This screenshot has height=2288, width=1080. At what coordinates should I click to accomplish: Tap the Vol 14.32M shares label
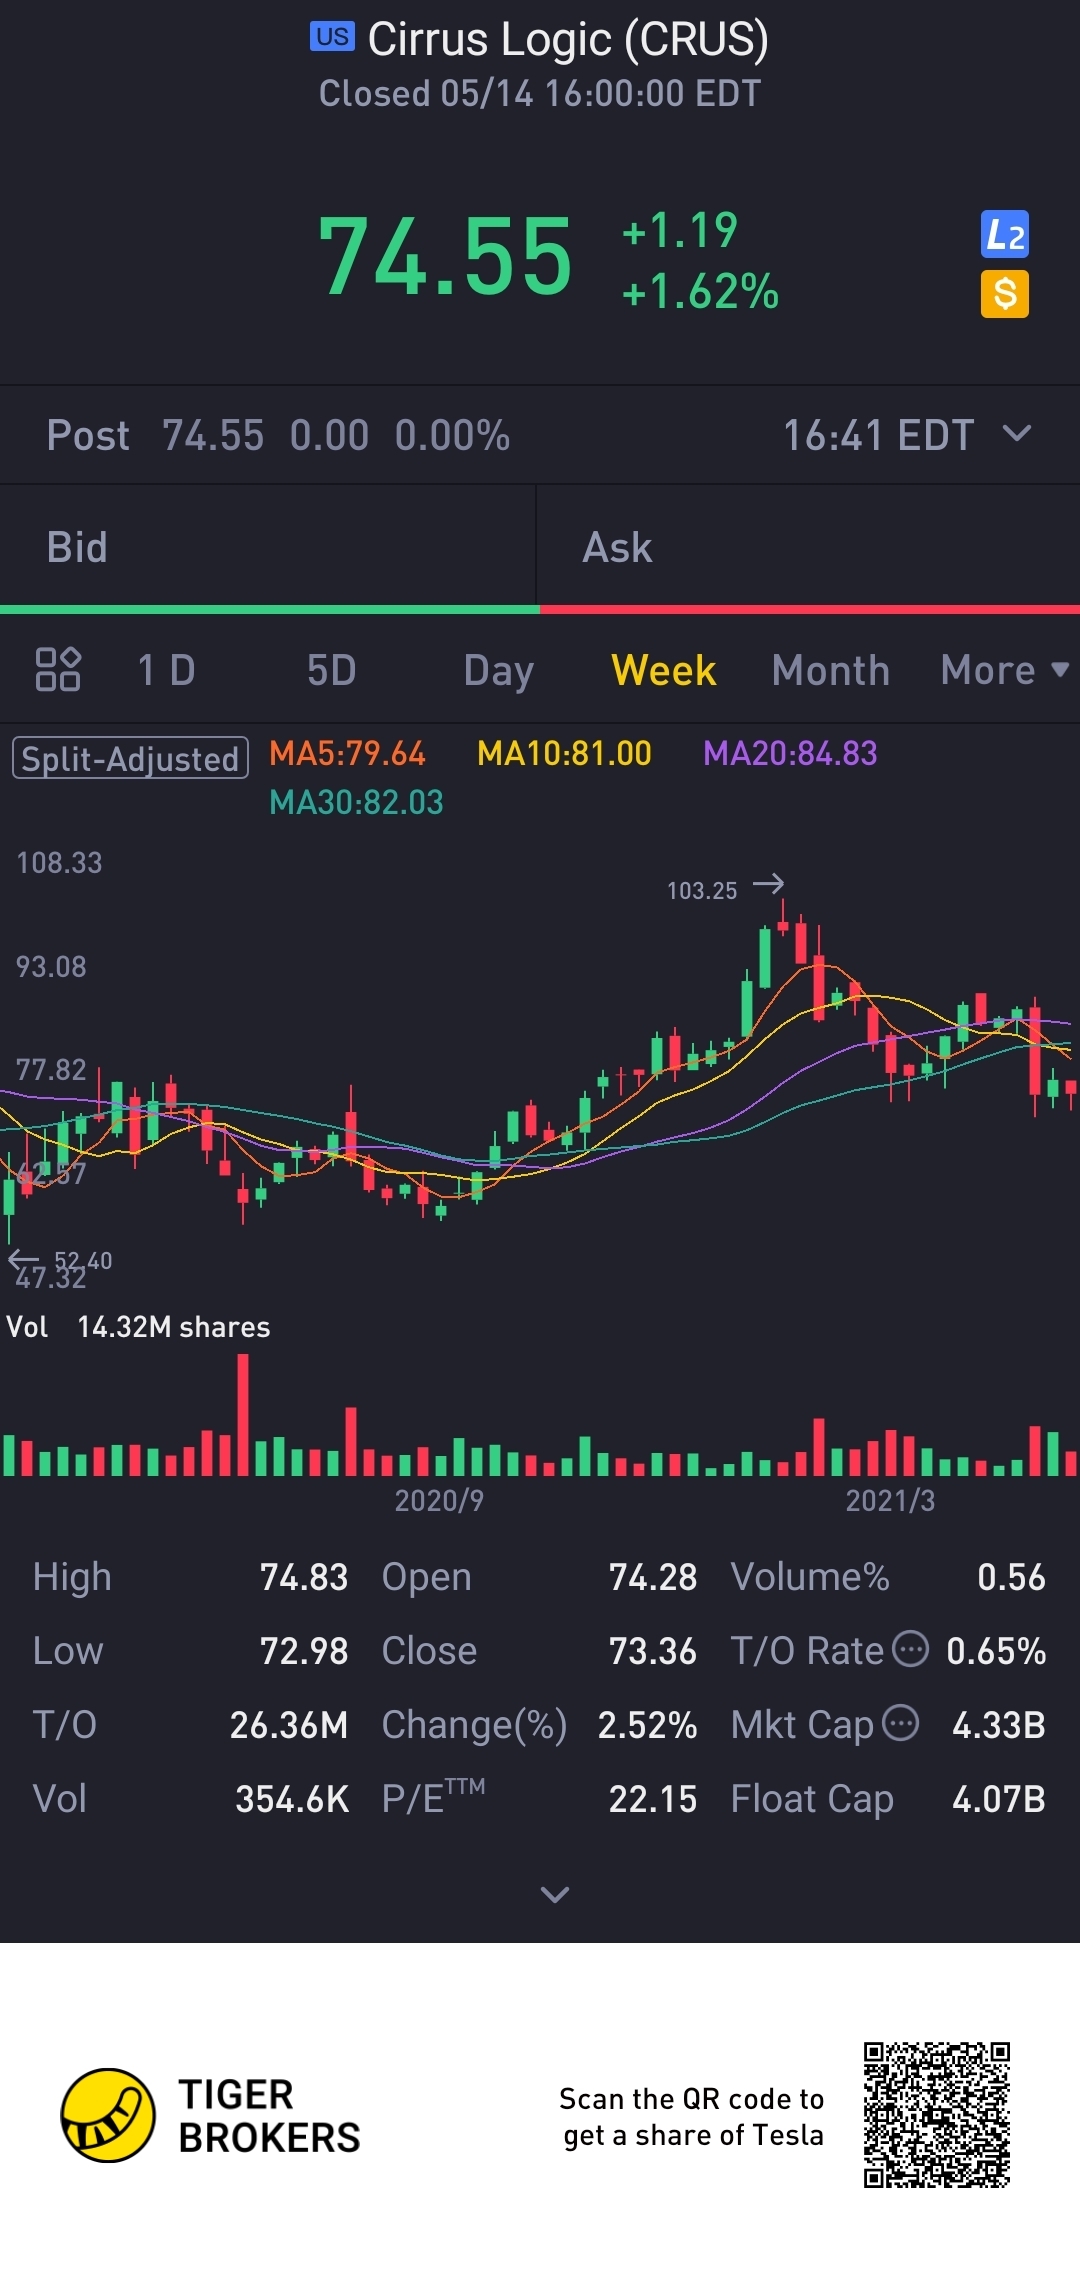click(x=138, y=1327)
